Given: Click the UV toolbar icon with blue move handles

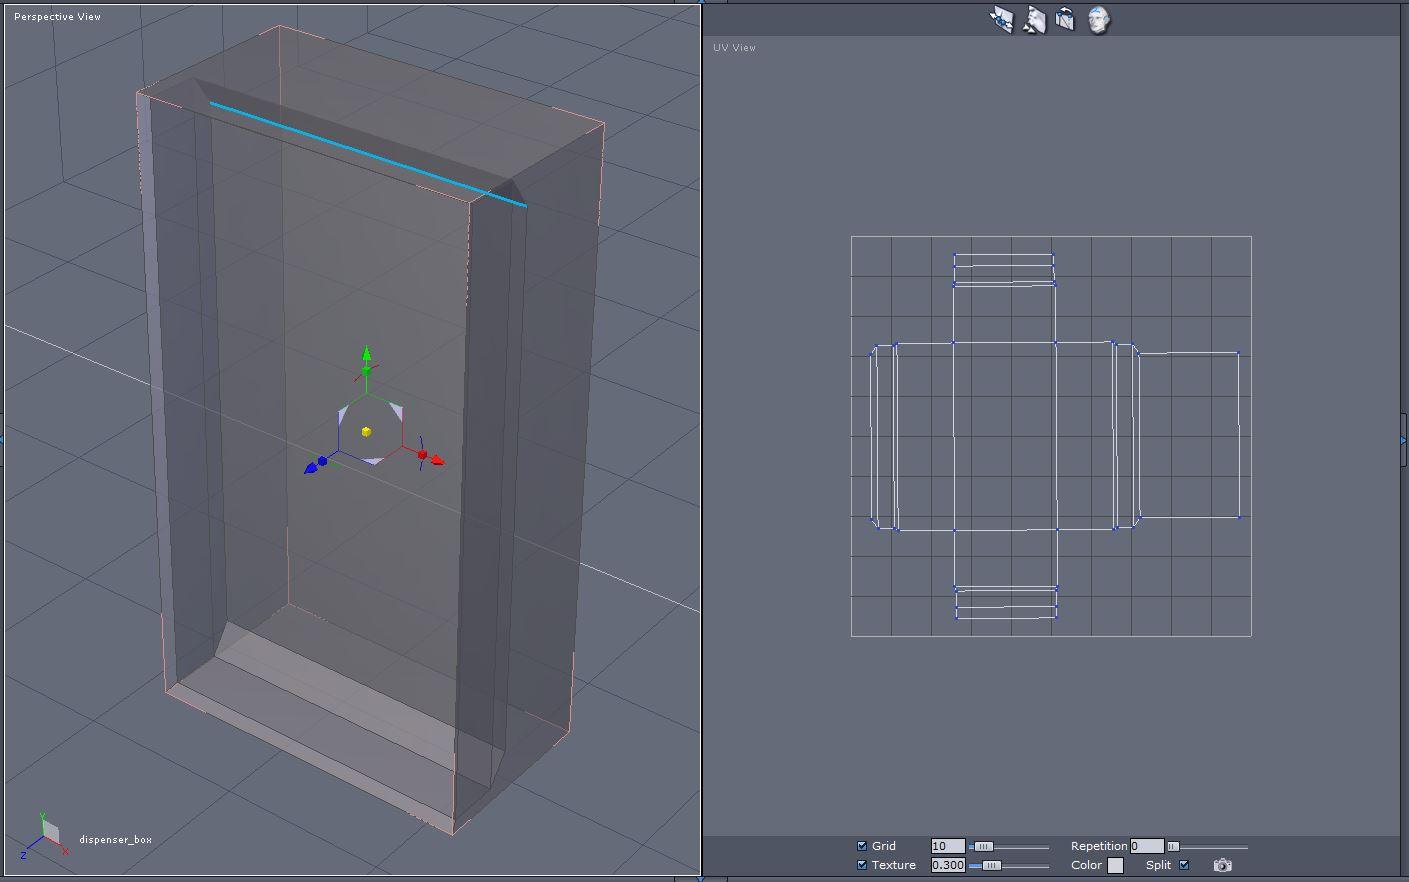Looking at the screenshot, I should tap(1001, 20).
